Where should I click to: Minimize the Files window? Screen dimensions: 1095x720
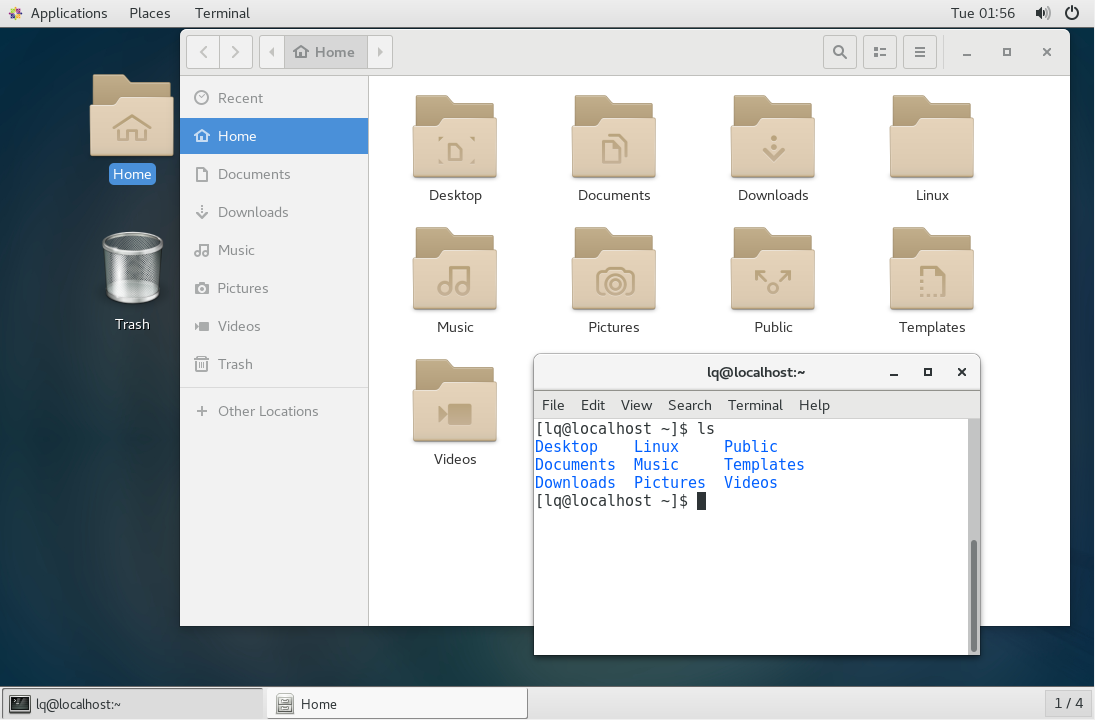click(967, 52)
